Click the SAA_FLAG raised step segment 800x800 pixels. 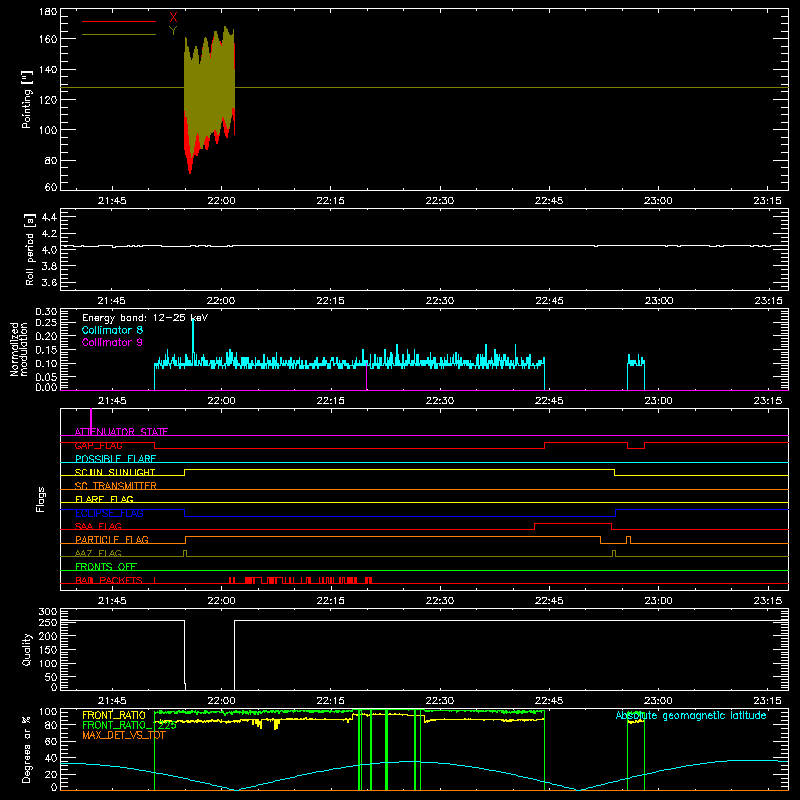pyautogui.click(x=572, y=524)
